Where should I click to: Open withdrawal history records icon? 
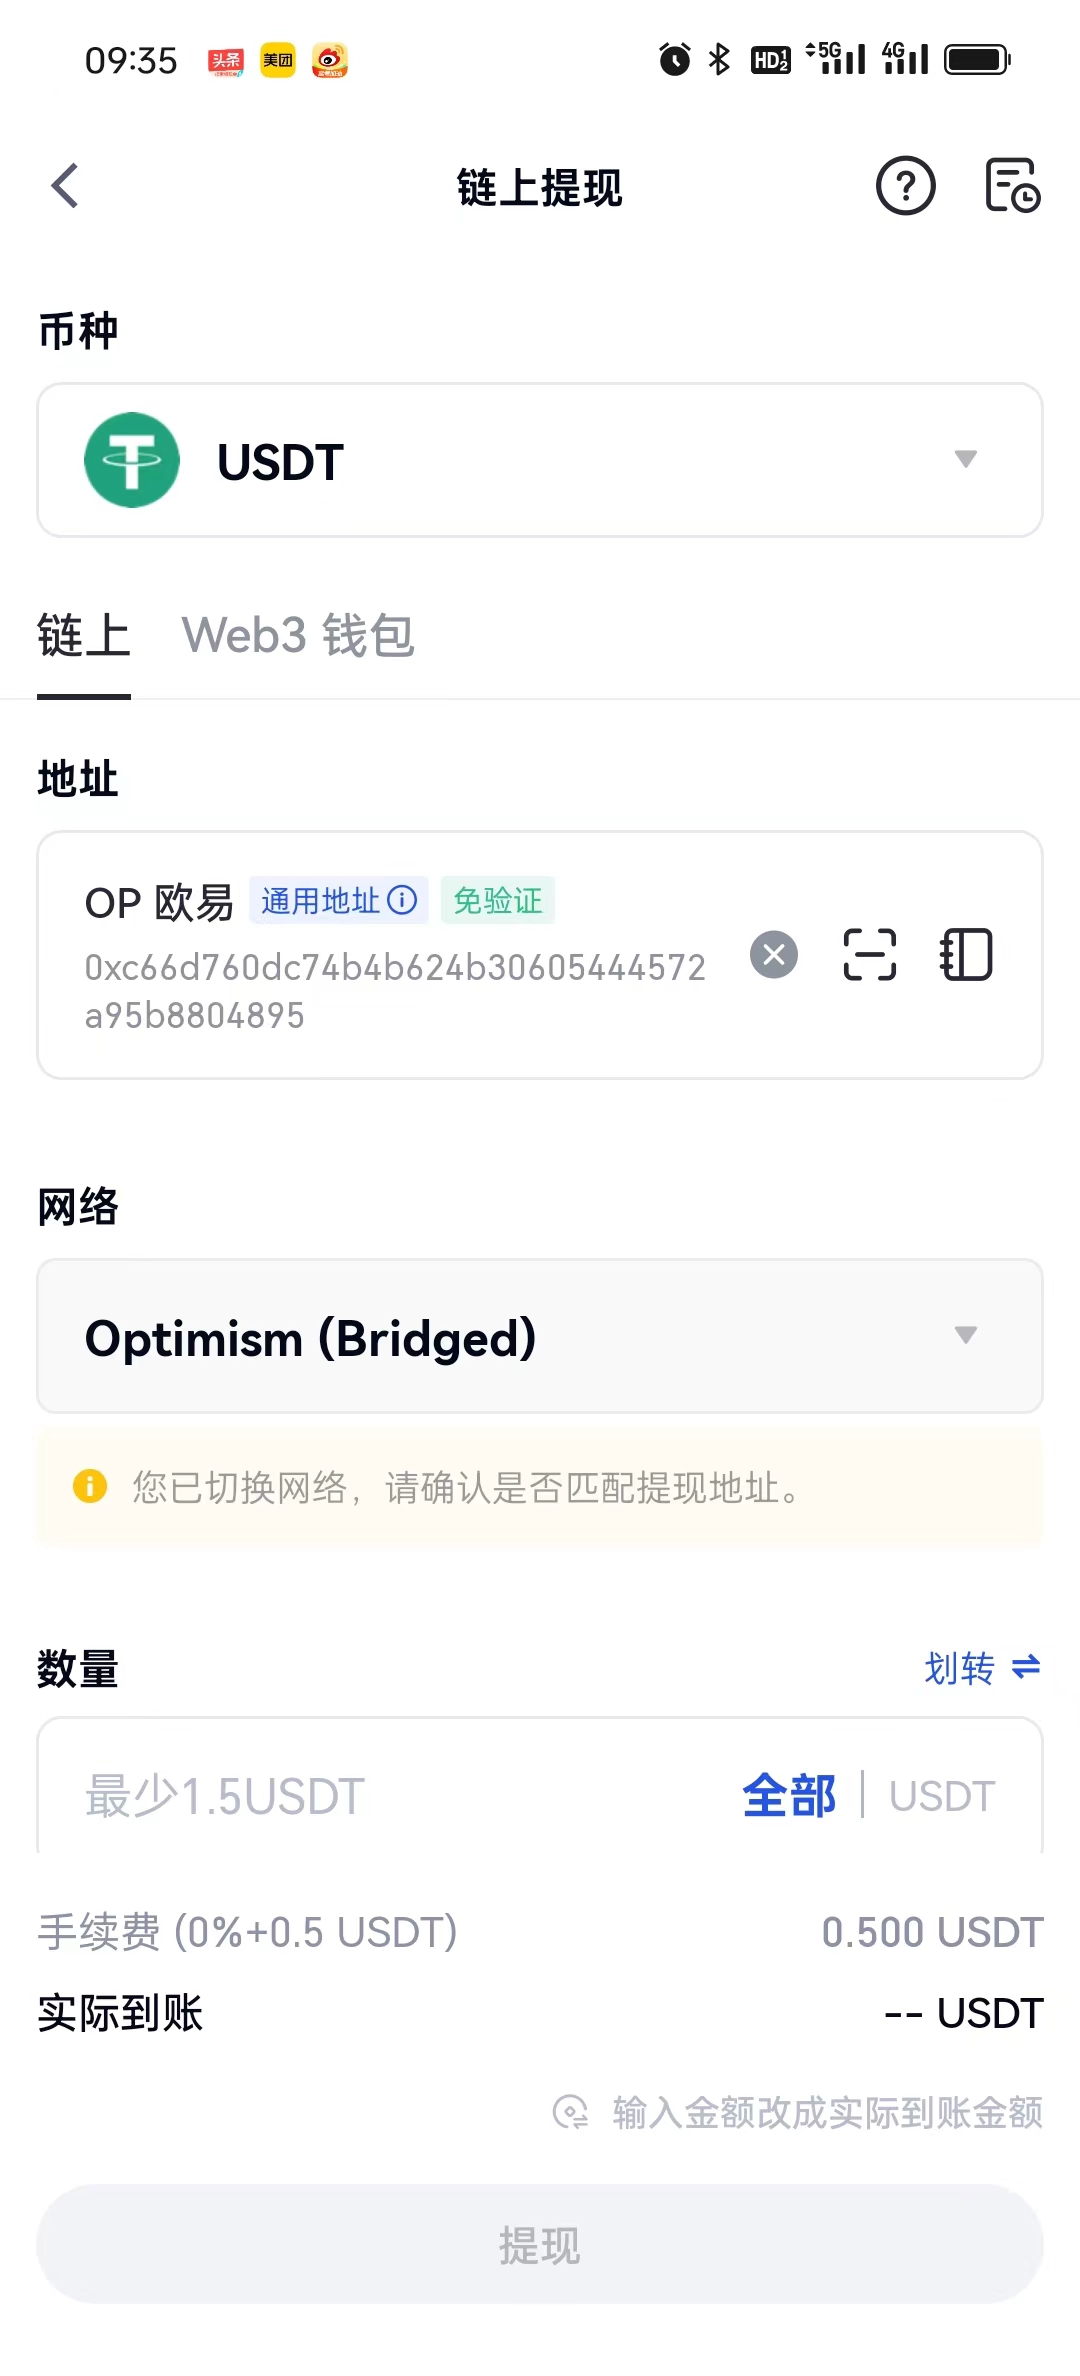1012,186
